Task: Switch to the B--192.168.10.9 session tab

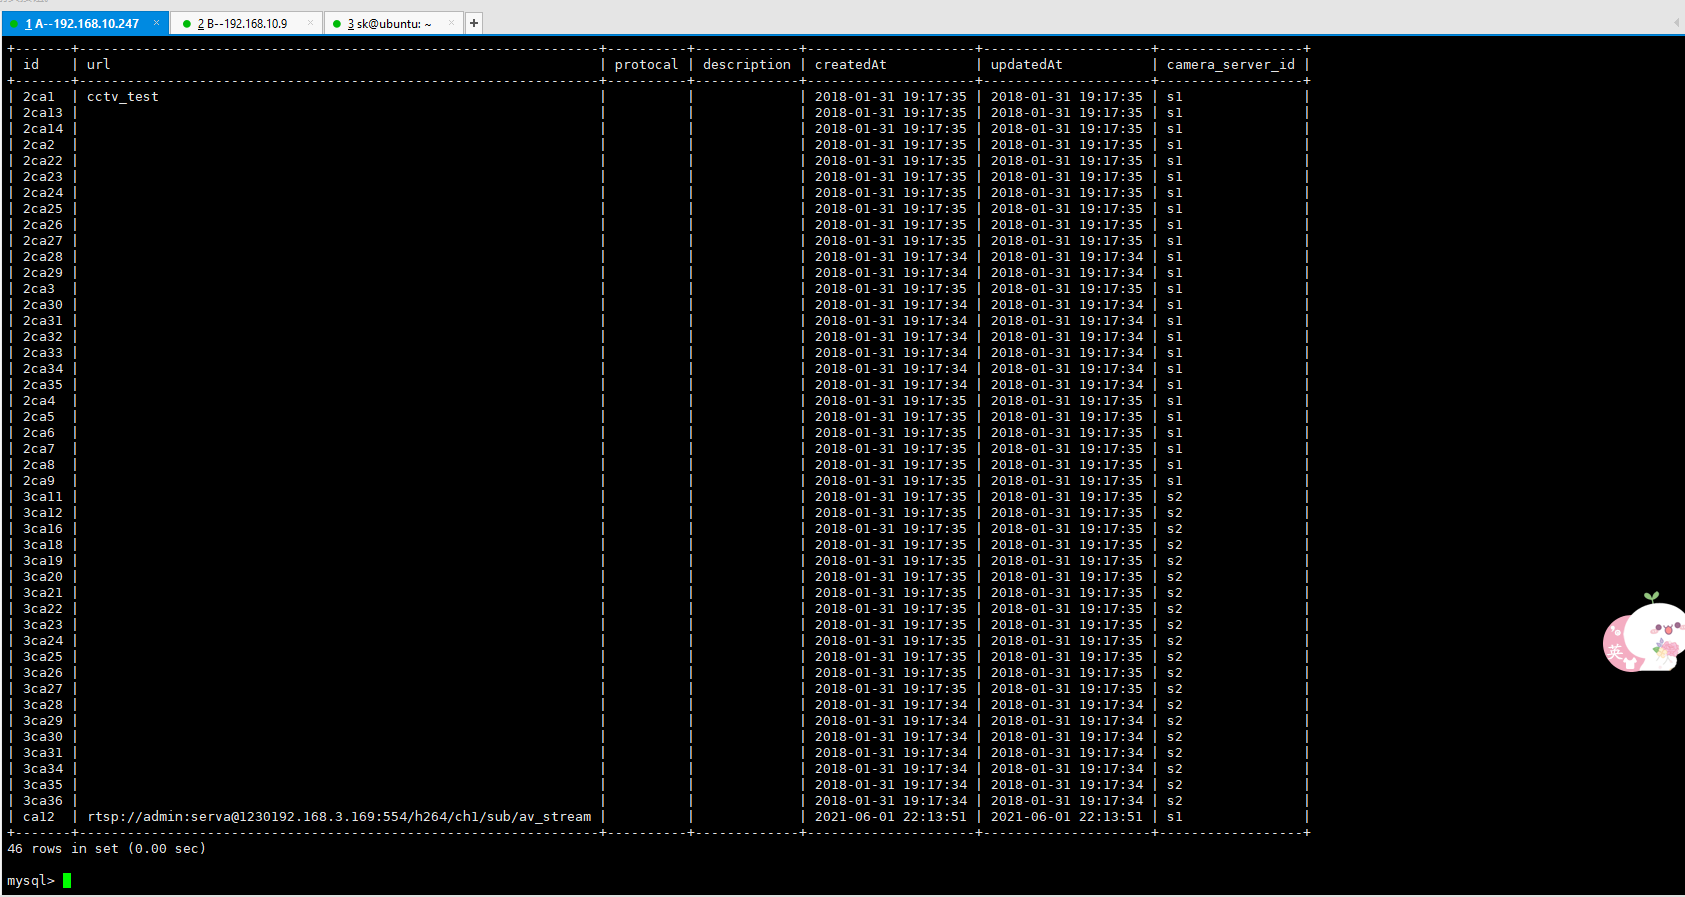Action: click(246, 23)
